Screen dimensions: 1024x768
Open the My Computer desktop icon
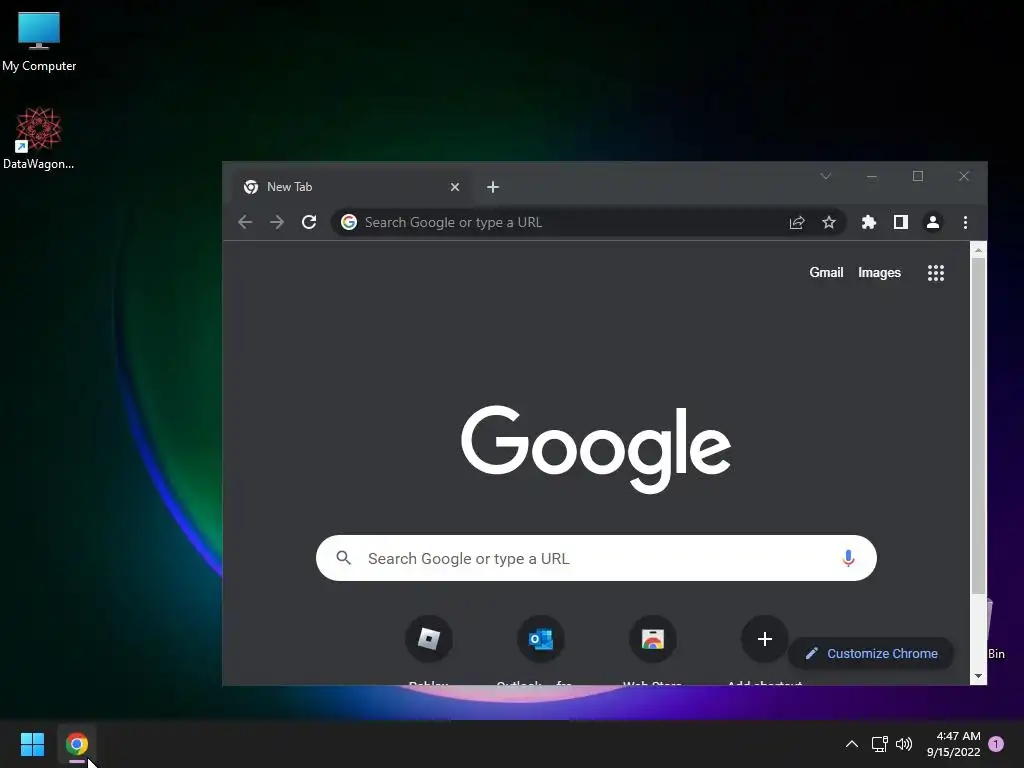point(39,40)
